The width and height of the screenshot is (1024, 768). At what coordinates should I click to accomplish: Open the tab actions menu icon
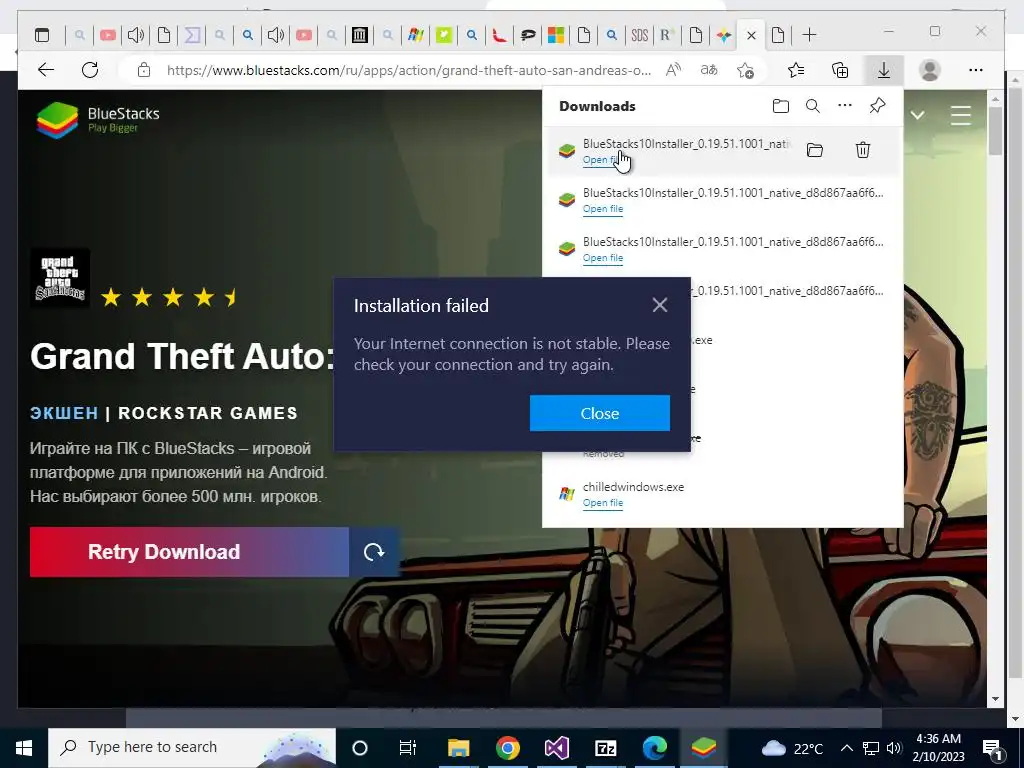pyautogui.click(x=42, y=35)
